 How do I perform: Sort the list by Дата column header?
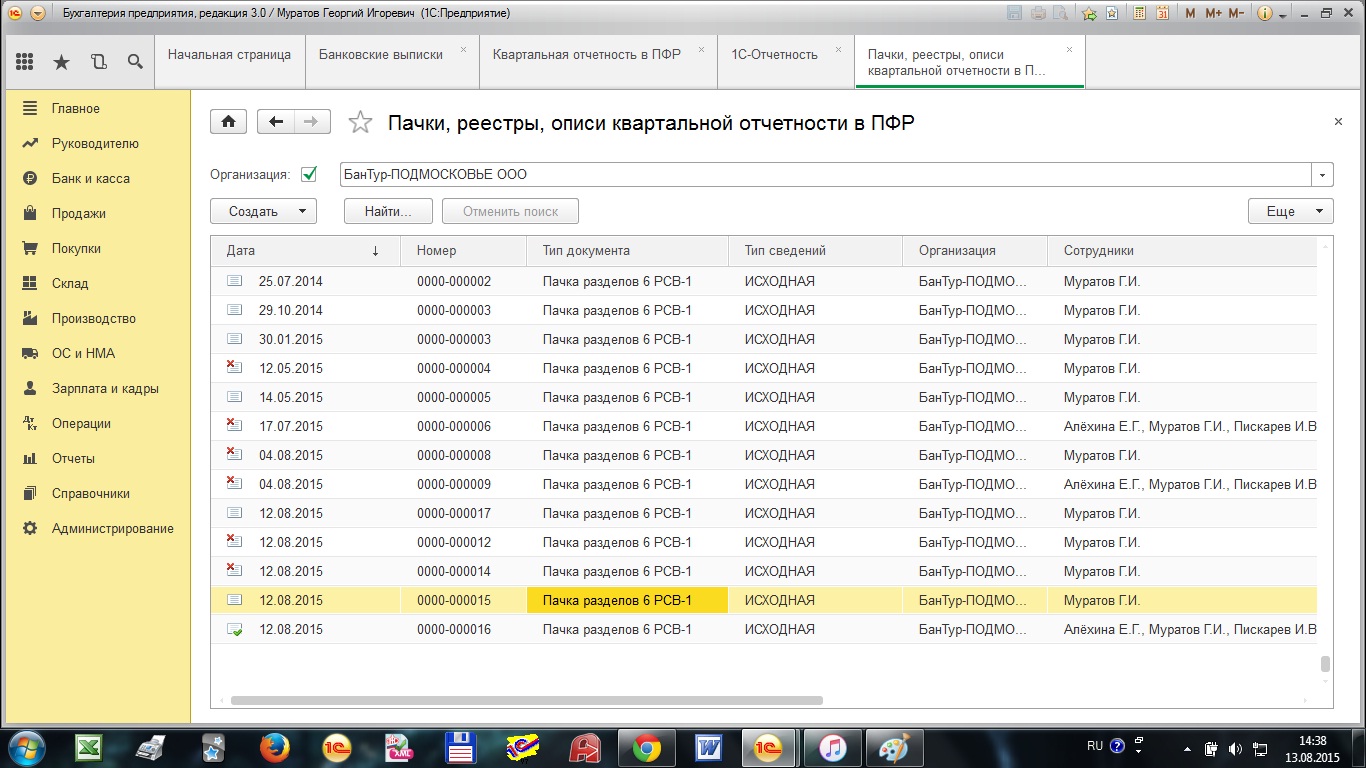[x=300, y=251]
